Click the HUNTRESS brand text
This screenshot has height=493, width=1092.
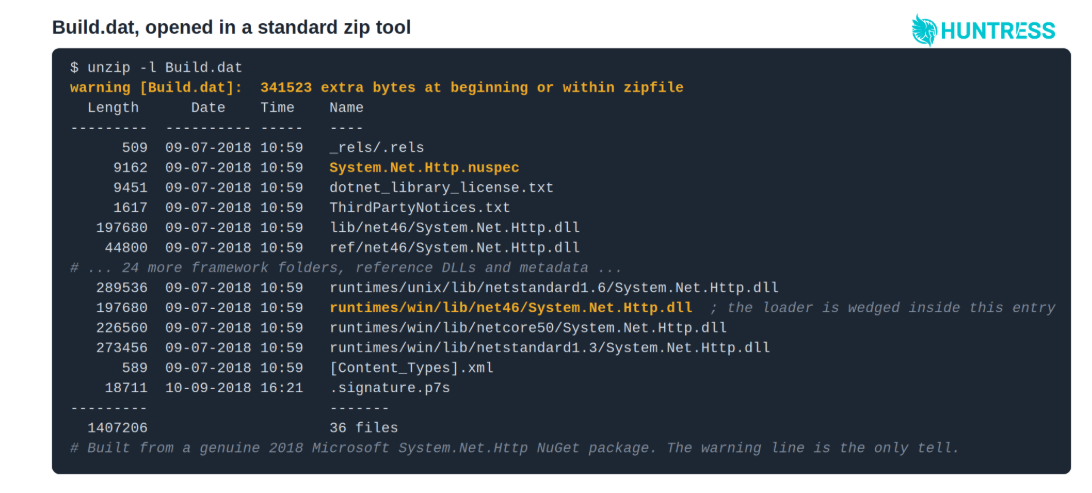coord(998,31)
